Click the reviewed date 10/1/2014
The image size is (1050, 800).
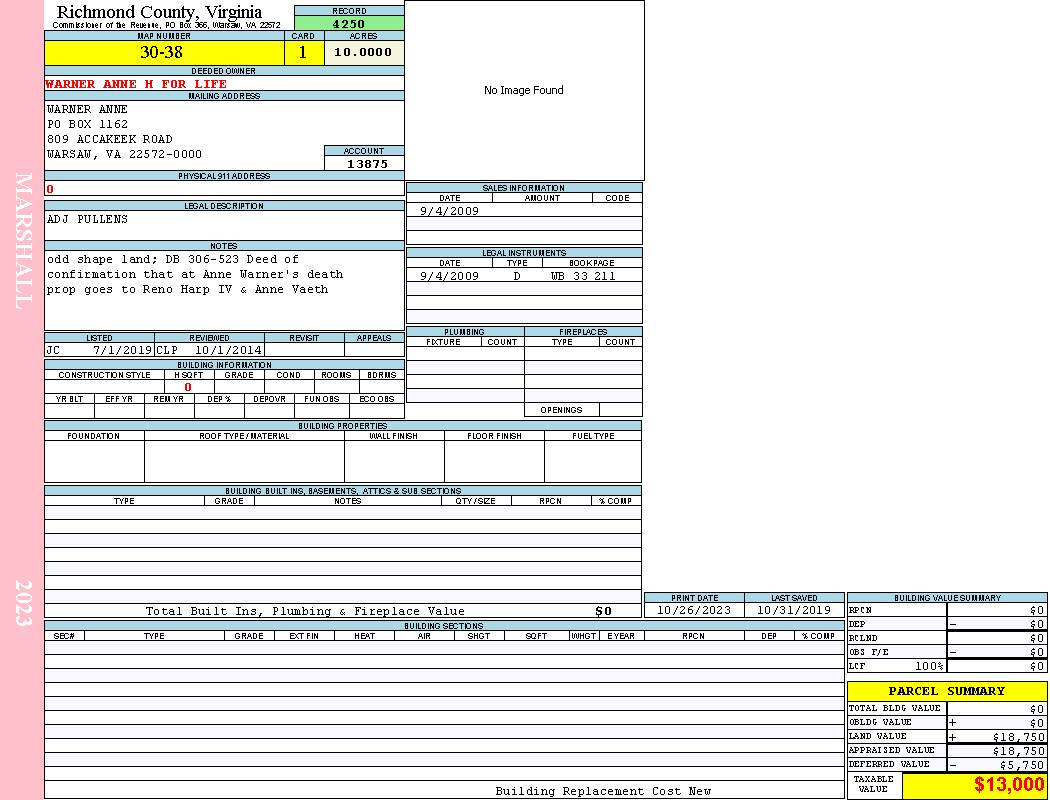click(x=228, y=351)
